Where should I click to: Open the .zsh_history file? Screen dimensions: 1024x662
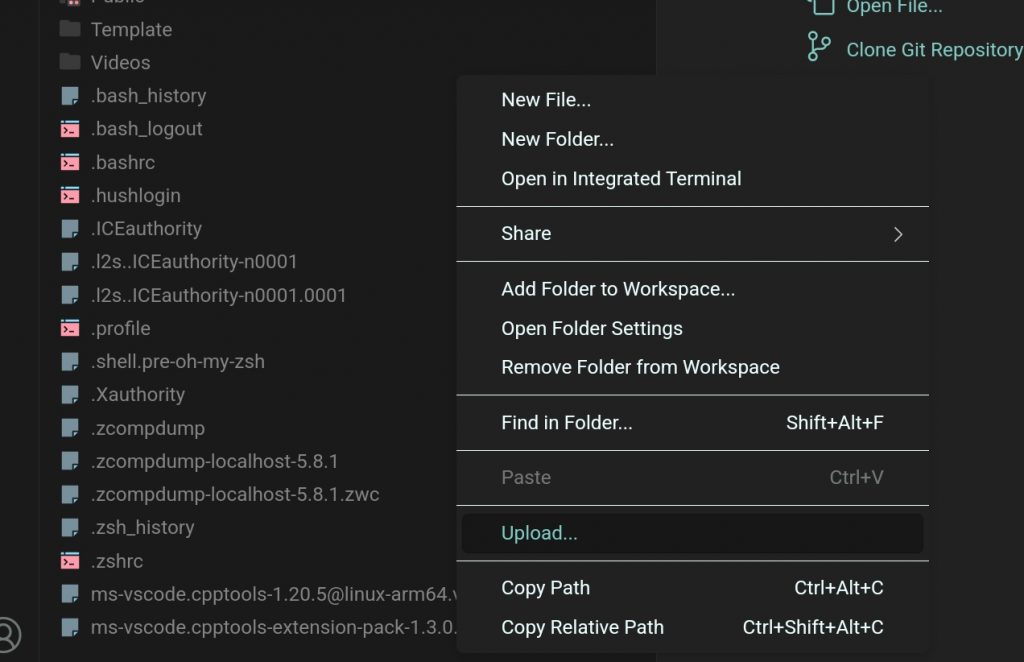142,527
